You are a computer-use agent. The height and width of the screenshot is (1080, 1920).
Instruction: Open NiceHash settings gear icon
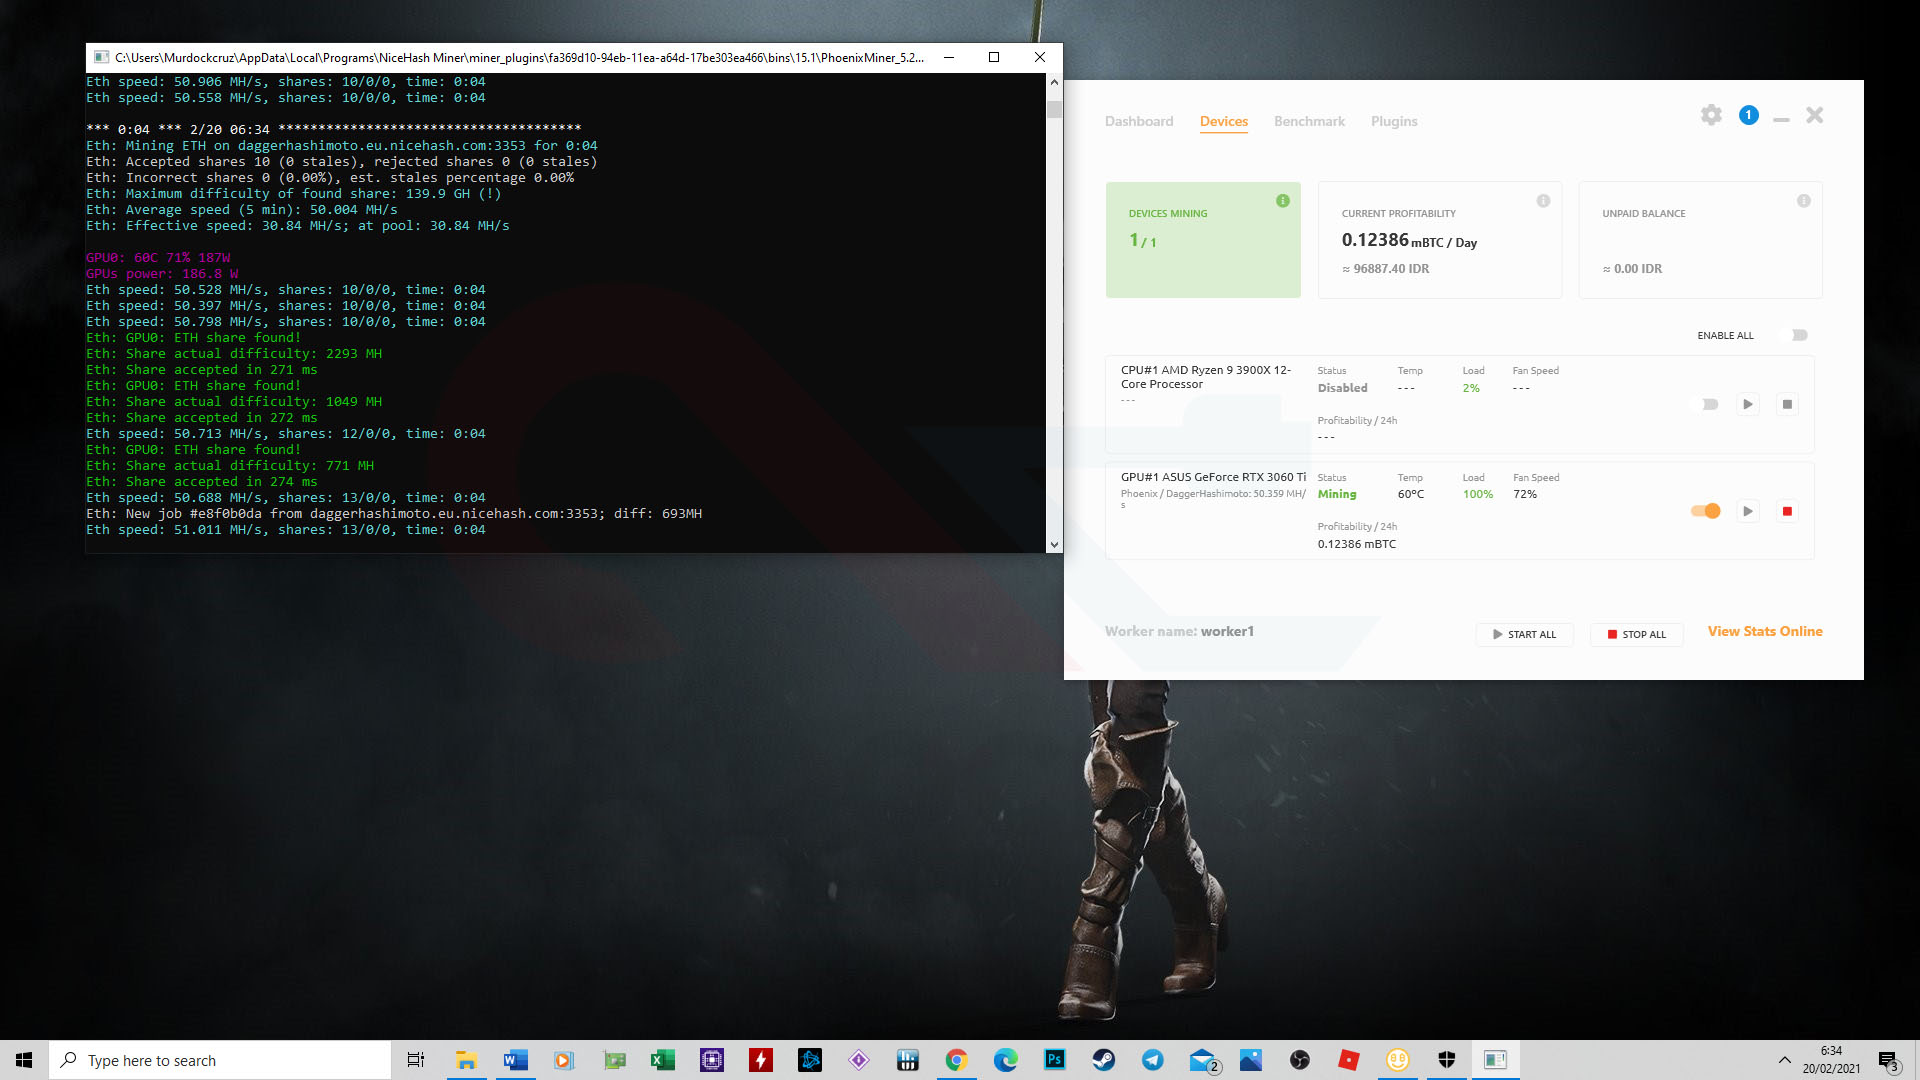click(x=1711, y=115)
